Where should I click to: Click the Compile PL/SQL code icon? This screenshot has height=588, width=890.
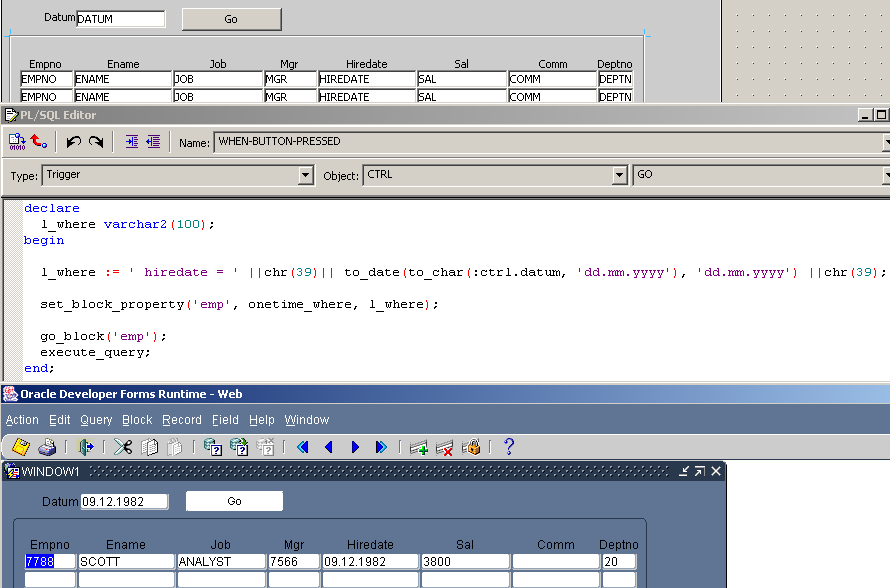tap(17, 142)
